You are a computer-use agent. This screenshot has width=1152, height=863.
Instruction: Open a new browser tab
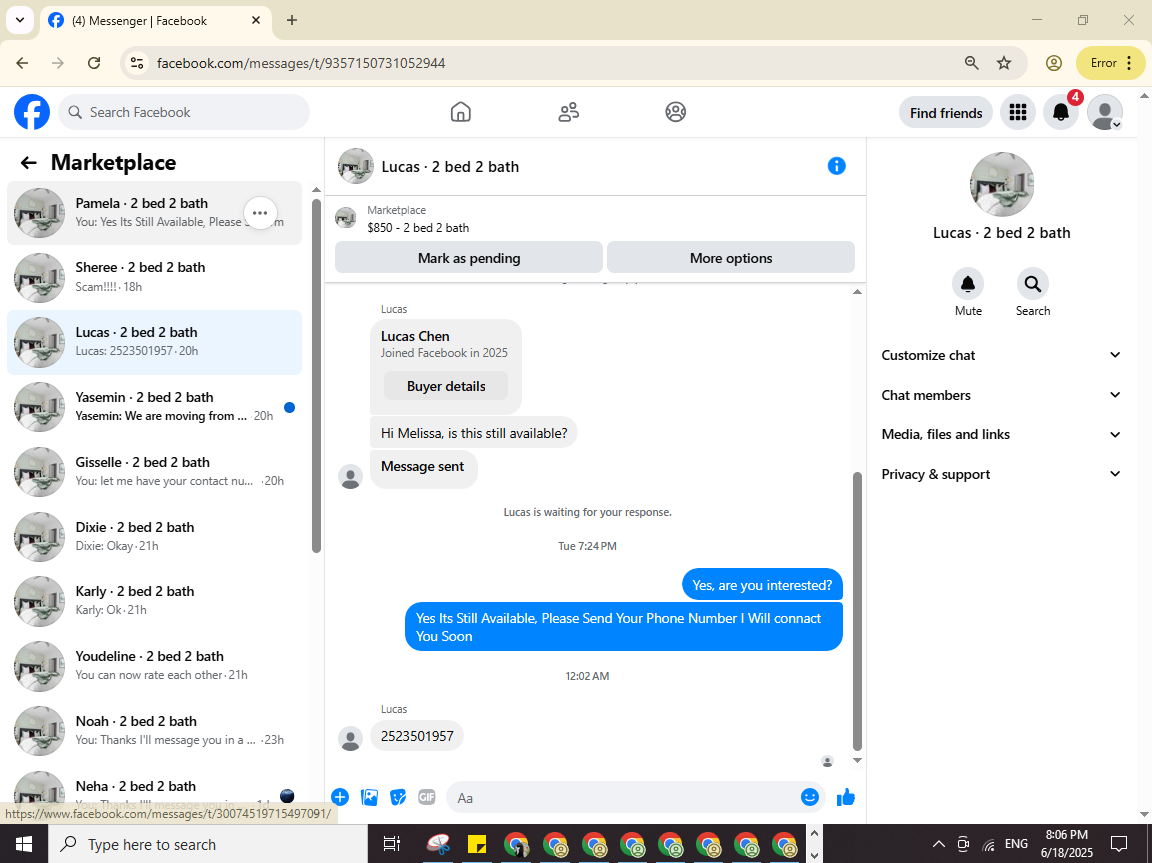(x=292, y=21)
